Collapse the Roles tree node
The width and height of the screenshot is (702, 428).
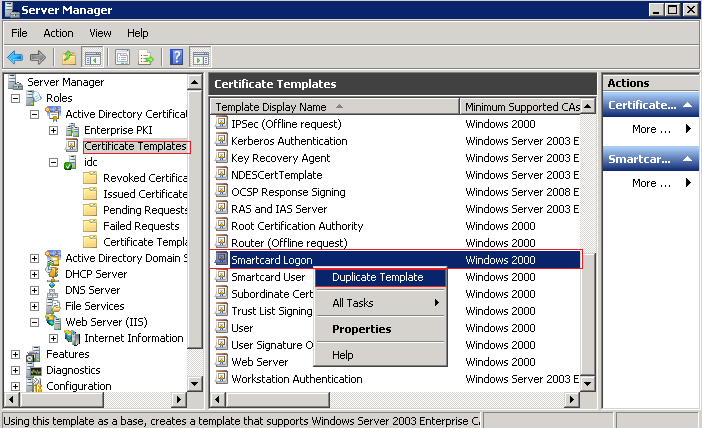click(x=16, y=98)
